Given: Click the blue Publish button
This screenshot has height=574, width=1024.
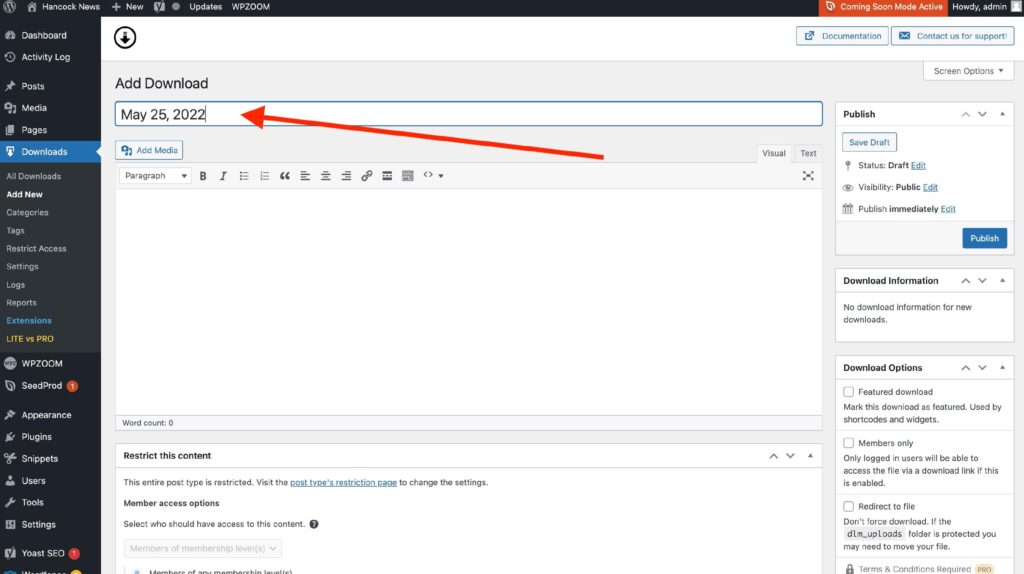Looking at the screenshot, I should tap(984, 238).
